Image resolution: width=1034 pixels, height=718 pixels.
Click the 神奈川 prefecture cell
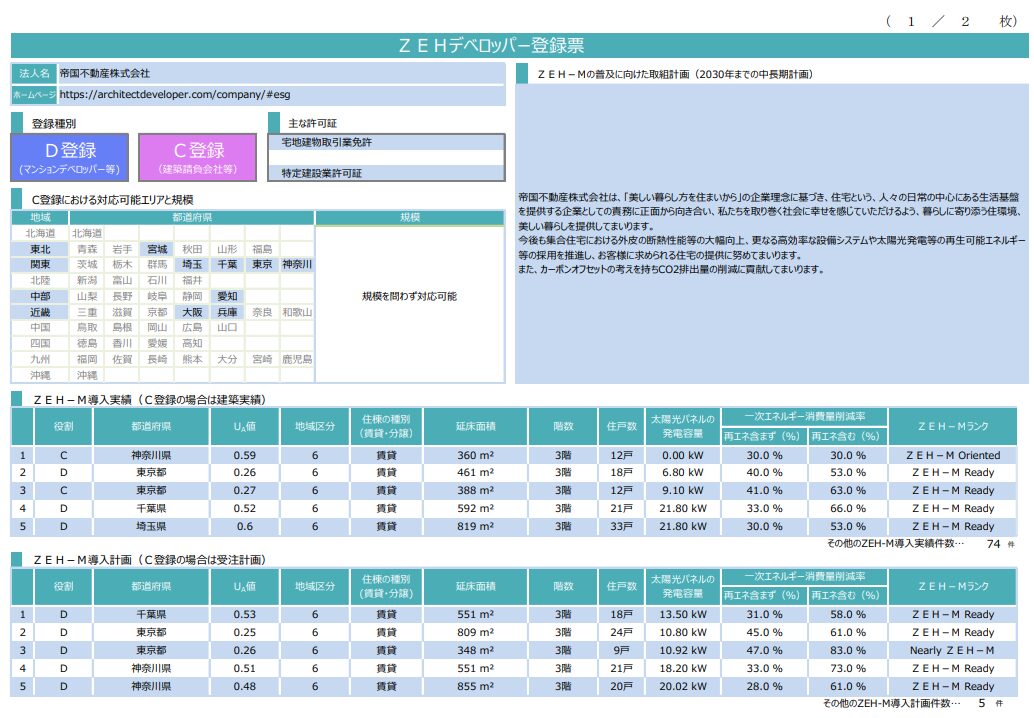coord(297,264)
